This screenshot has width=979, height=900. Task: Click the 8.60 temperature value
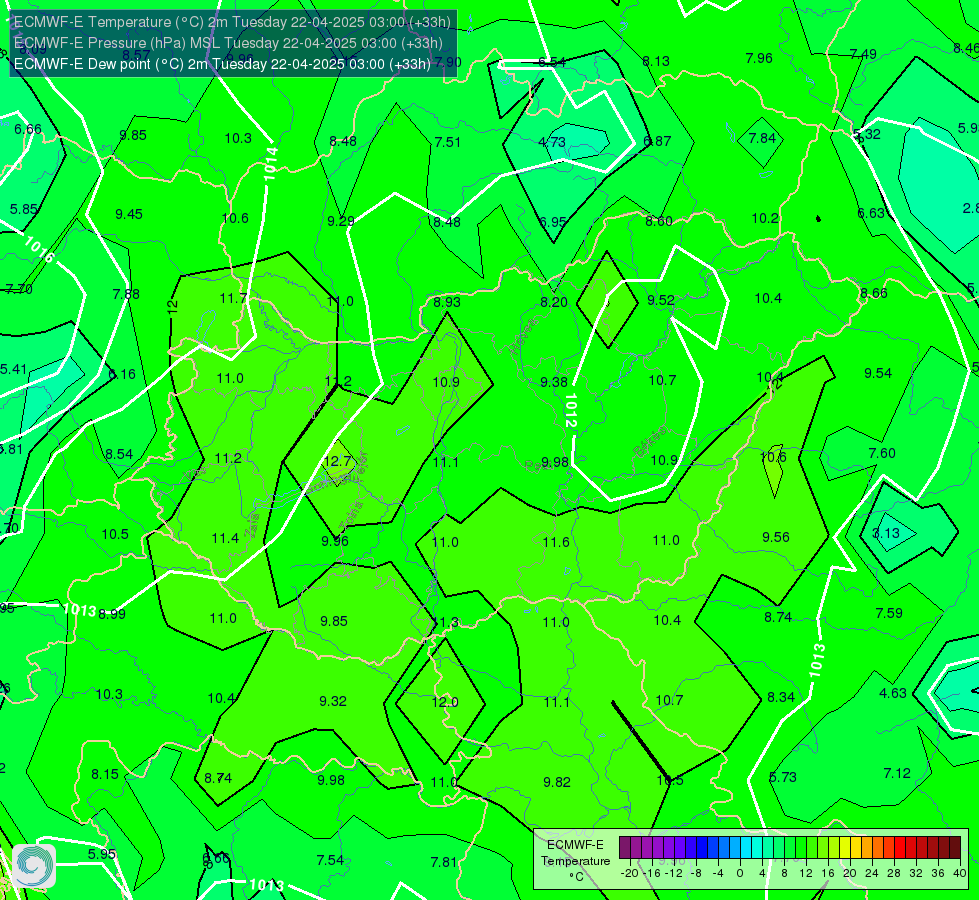pos(659,221)
